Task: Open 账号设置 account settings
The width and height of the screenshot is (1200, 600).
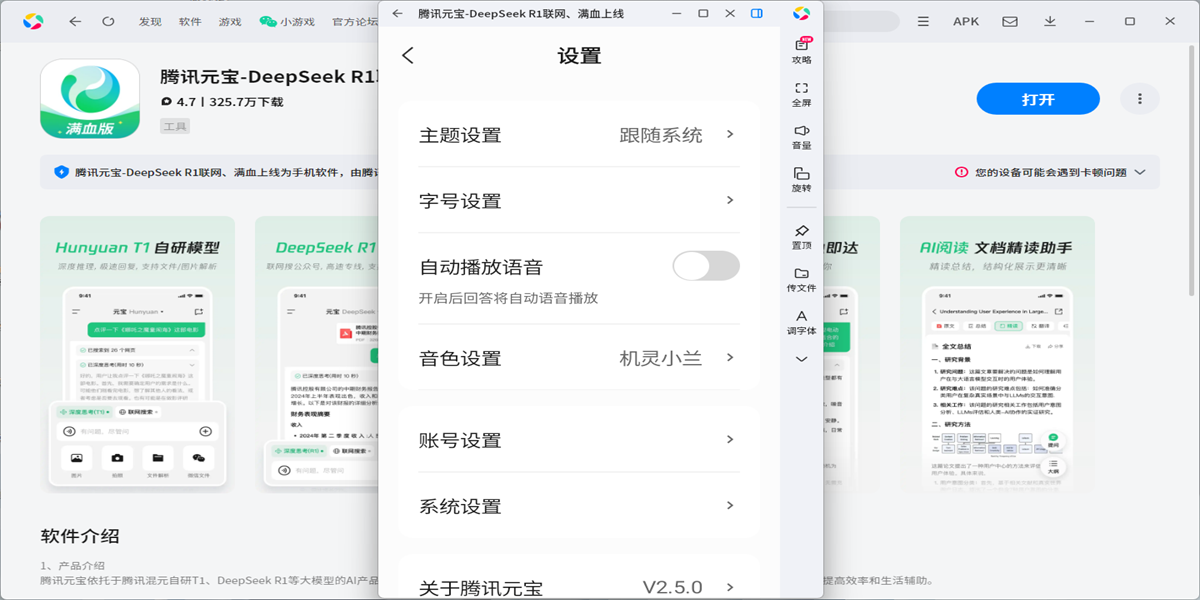Action: tap(578, 440)
